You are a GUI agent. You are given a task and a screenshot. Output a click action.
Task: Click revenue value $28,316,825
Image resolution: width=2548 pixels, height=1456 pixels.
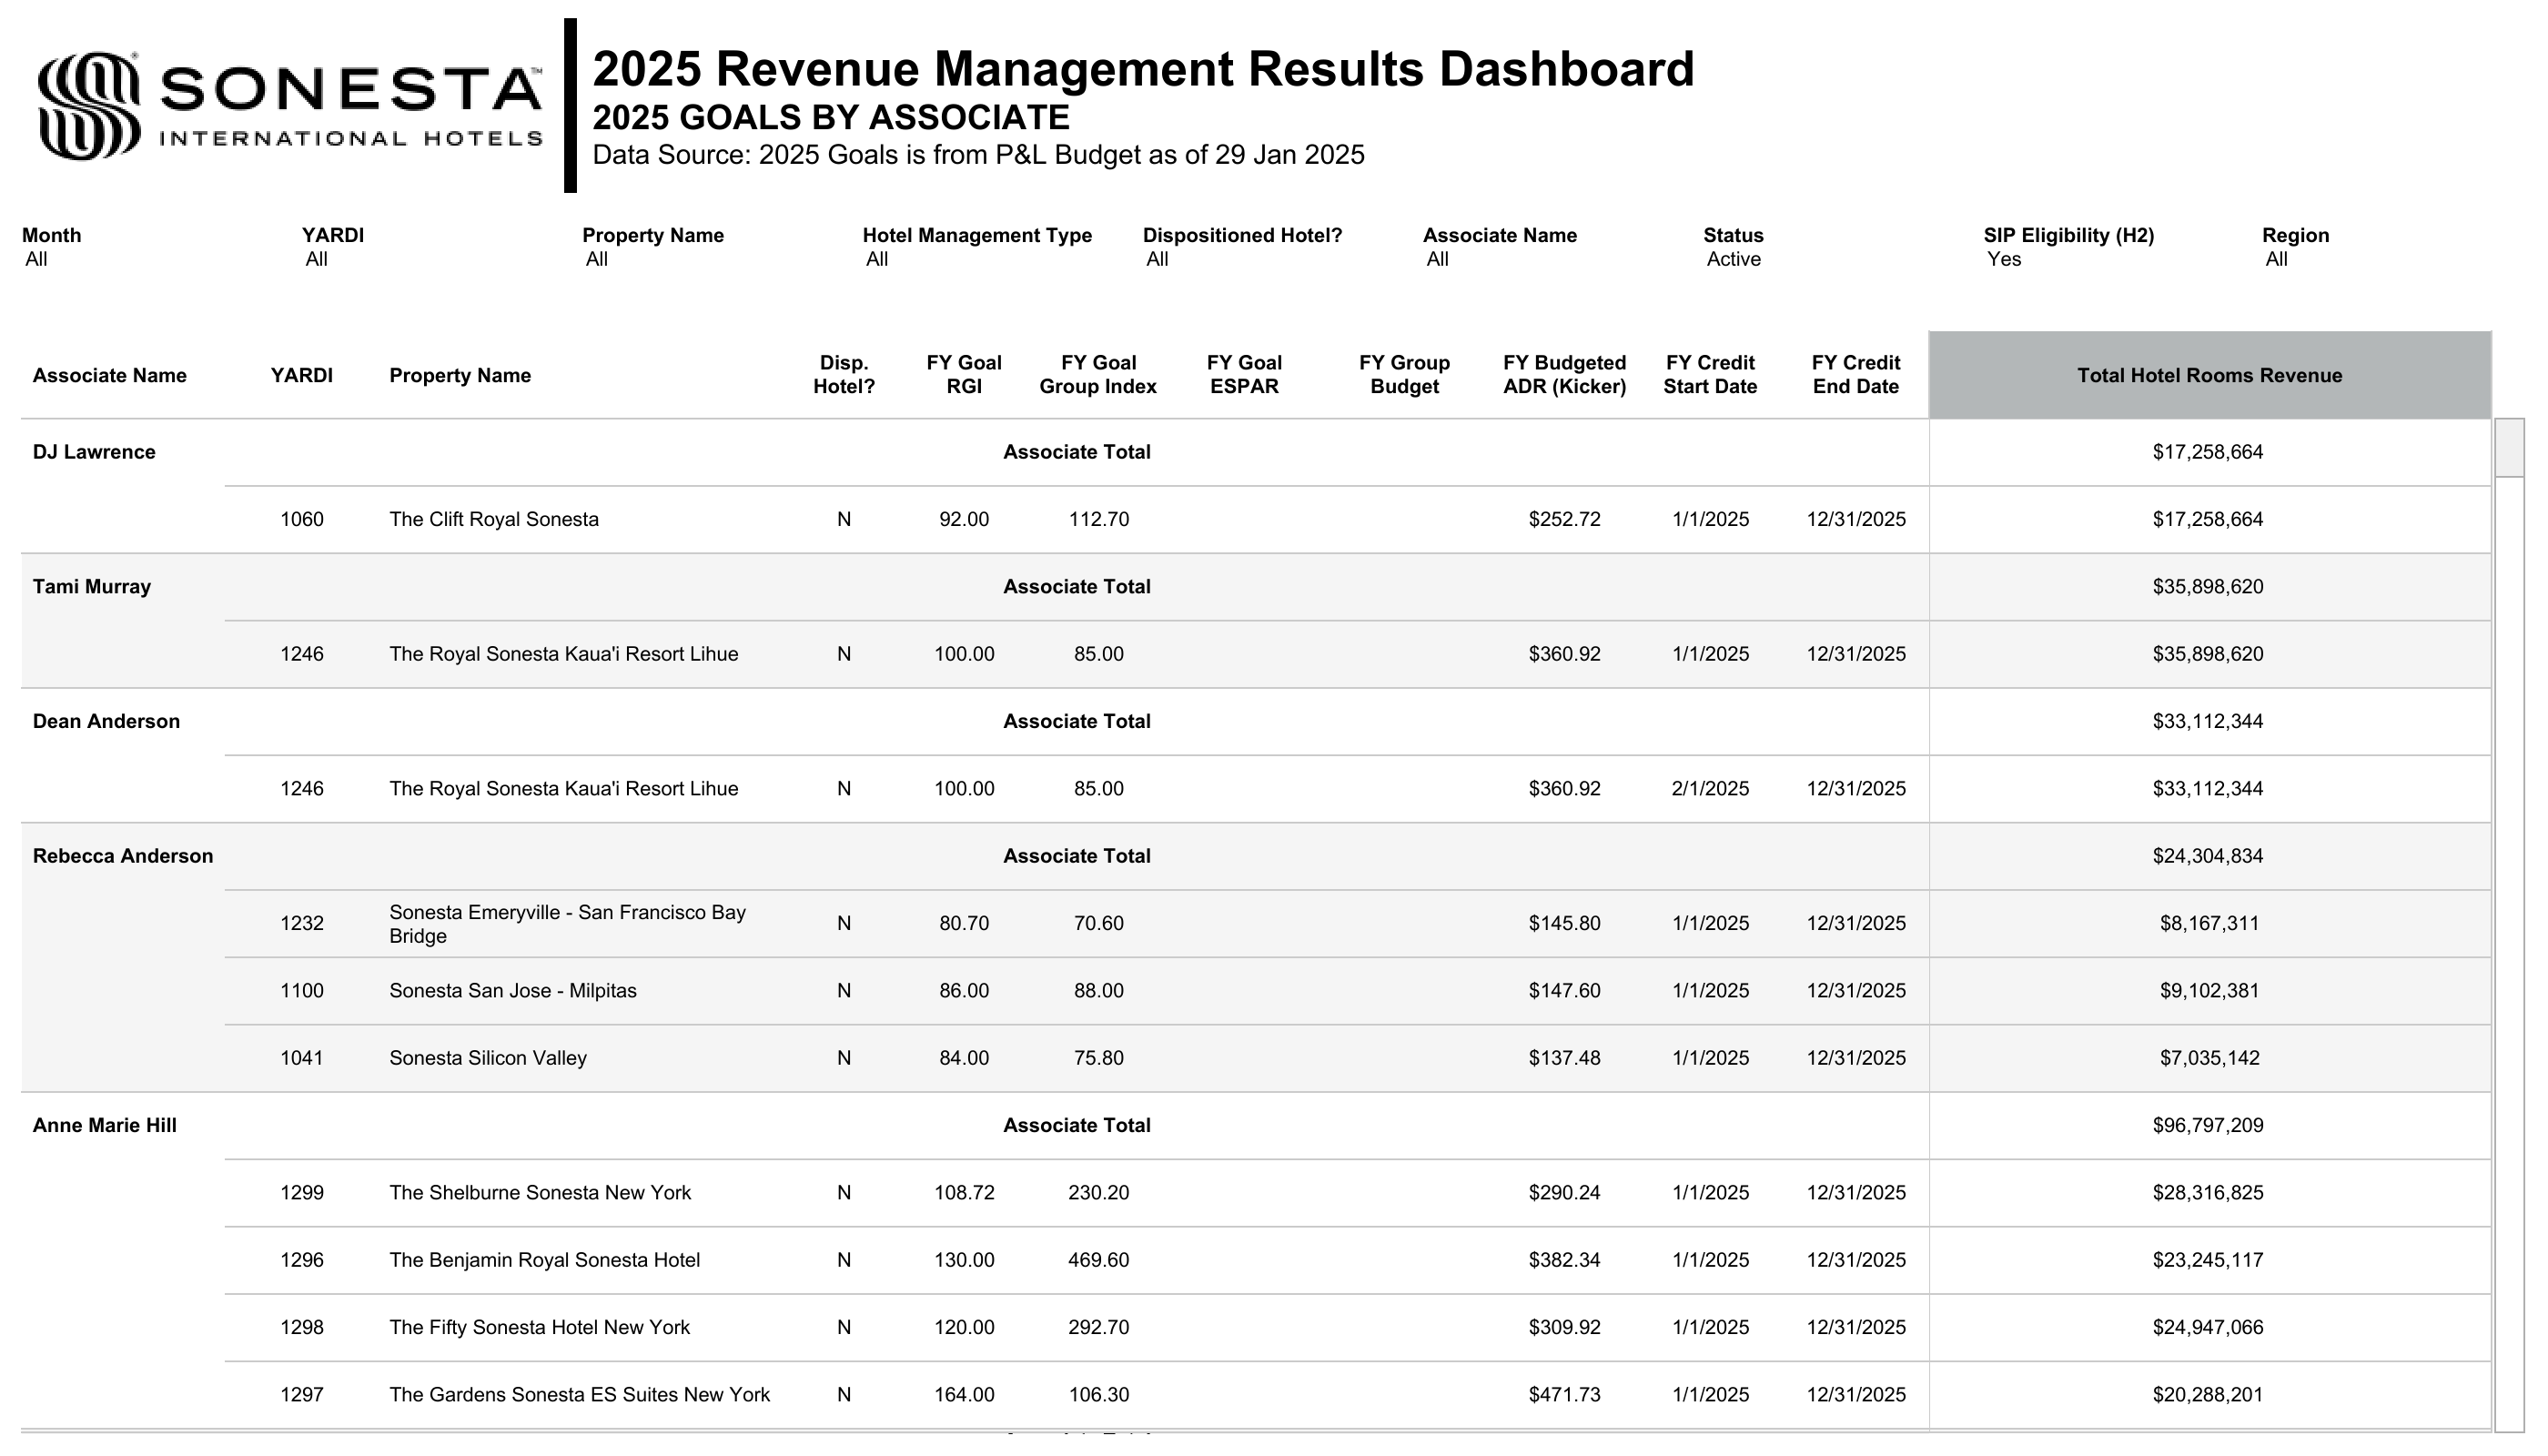point(2208,1193)
